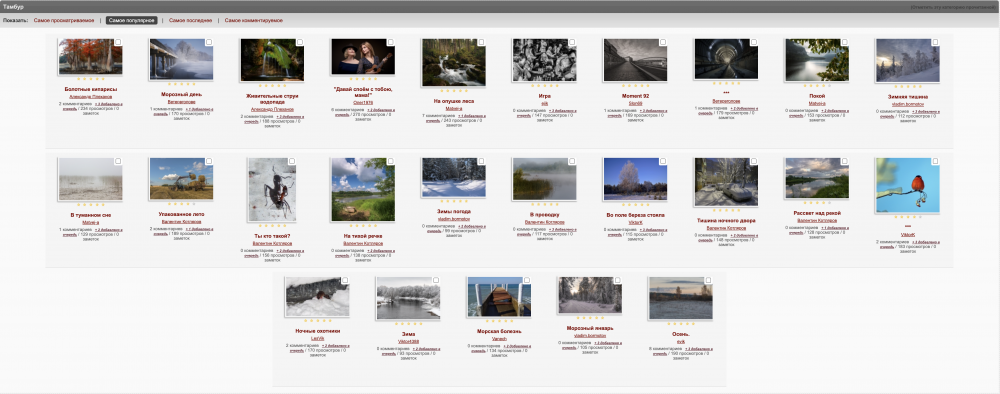Screen dimensions: 1000x394
Task: Tick the checkbox on 'На опушке леса' photo
Action: coord(482,42)
